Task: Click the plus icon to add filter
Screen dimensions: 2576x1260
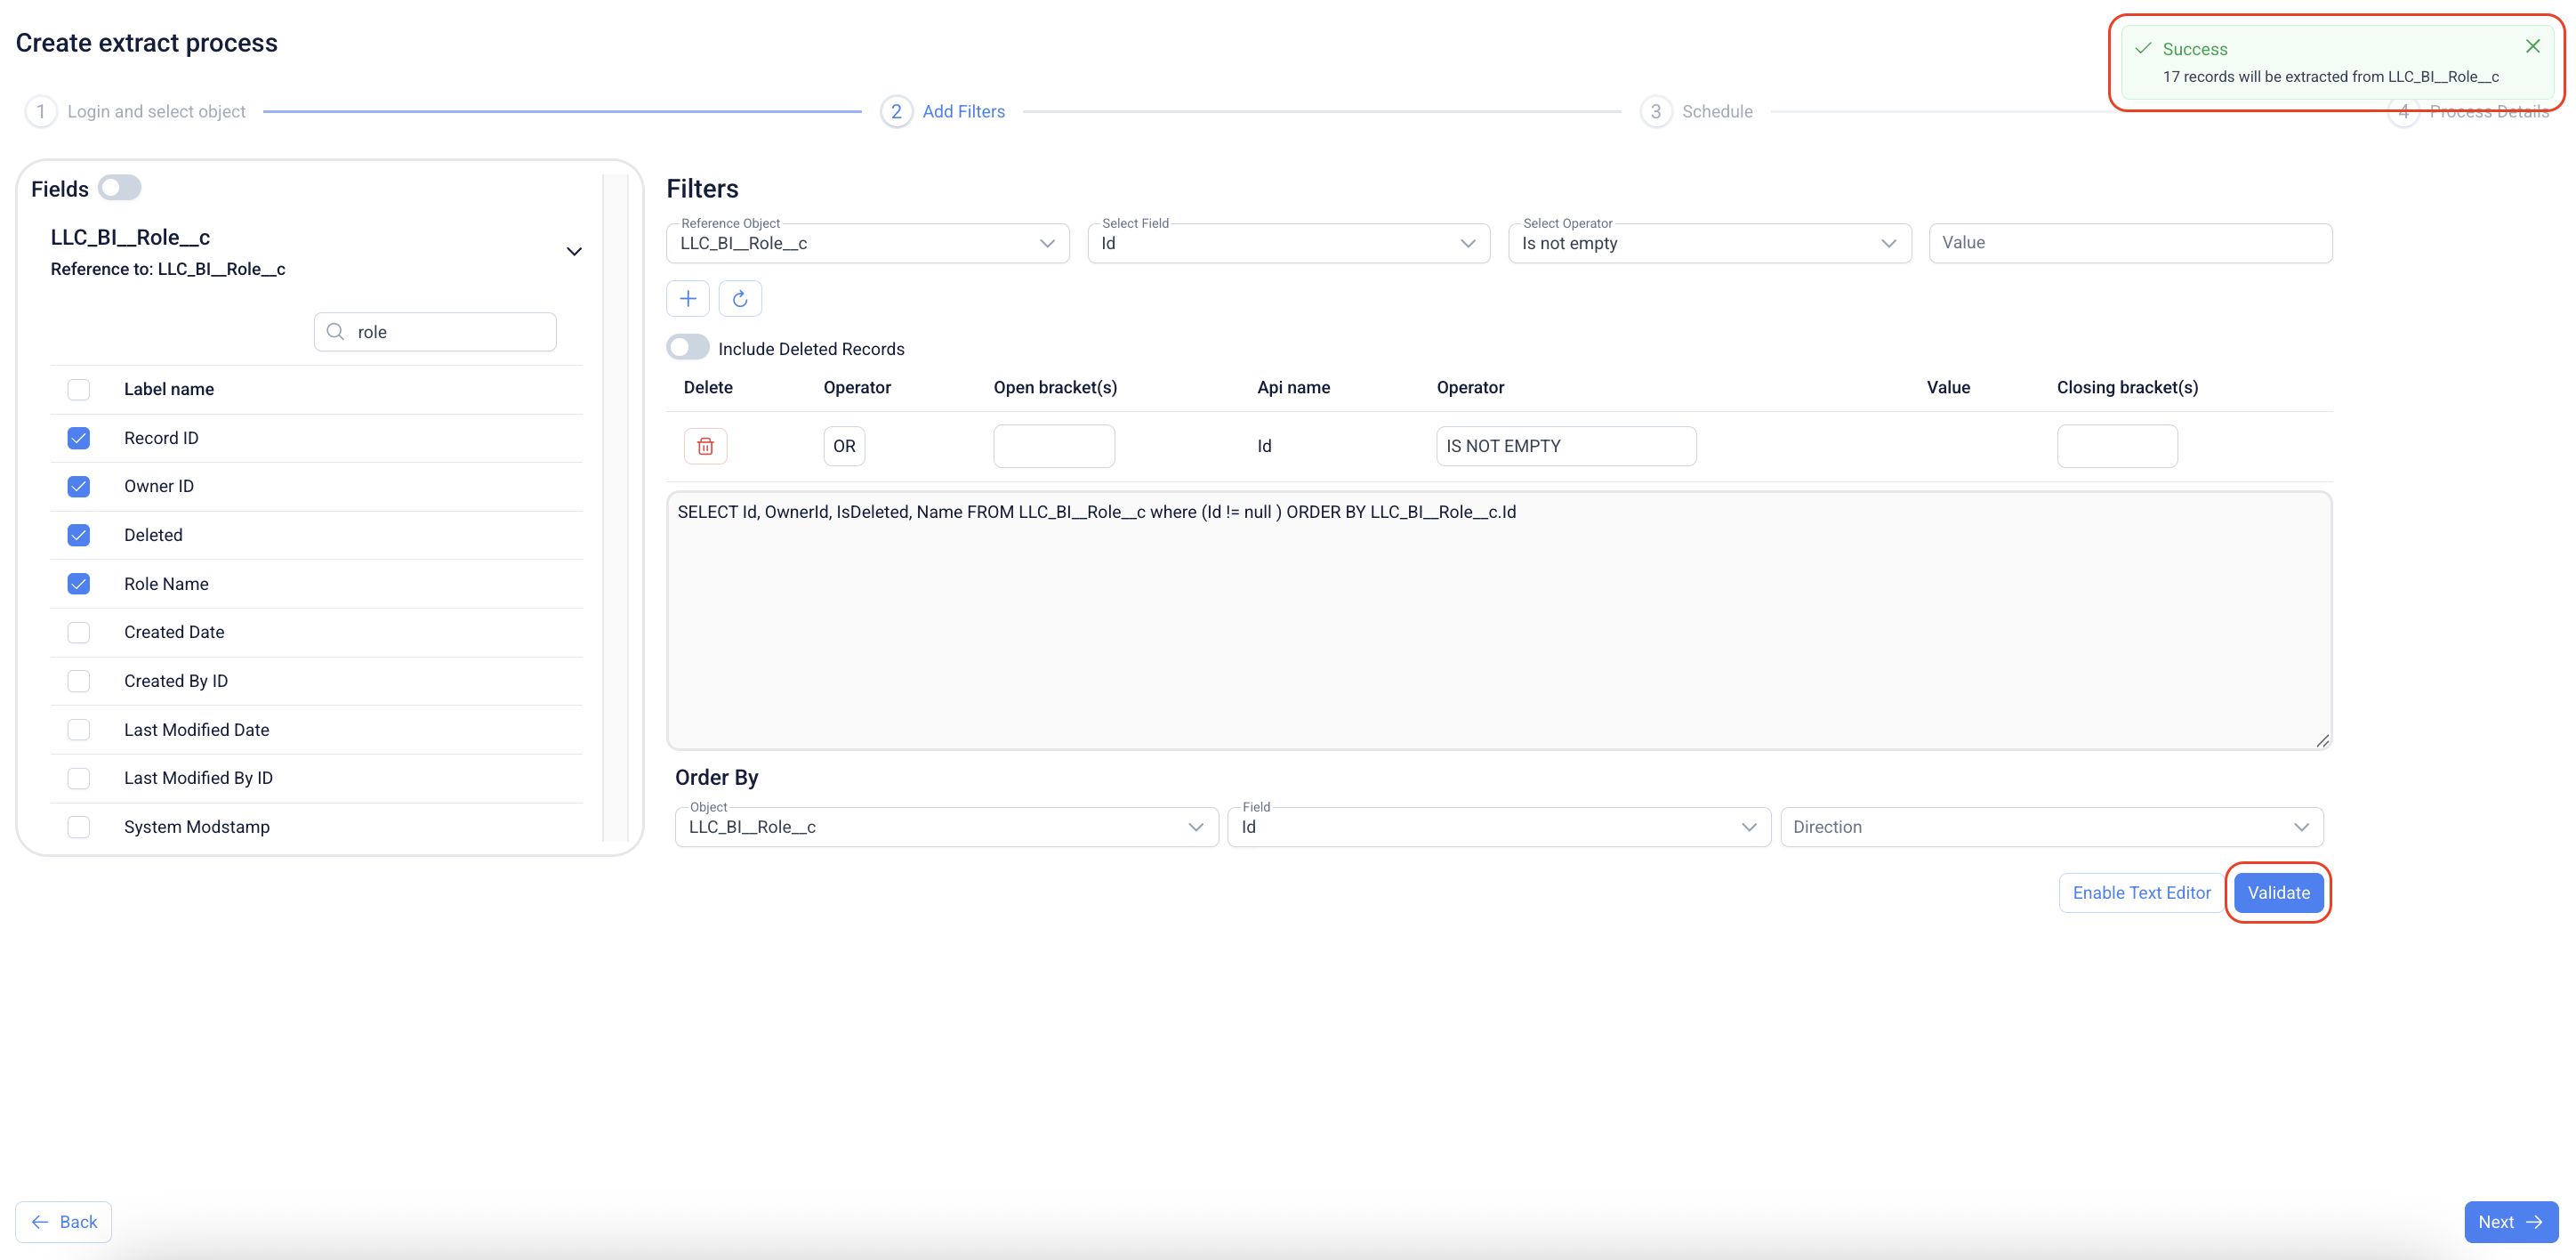Action: coord(688,298)
